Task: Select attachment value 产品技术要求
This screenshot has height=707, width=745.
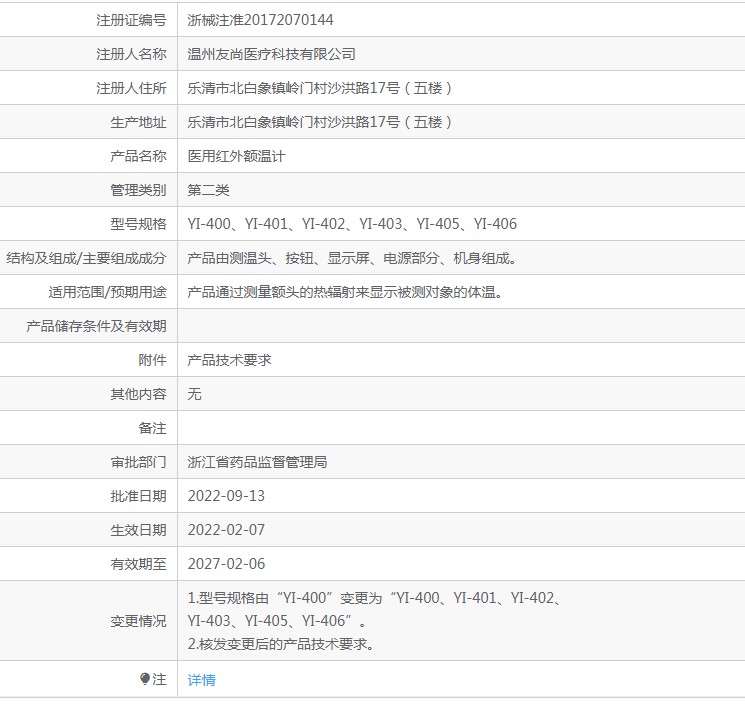Action: click(x=229, y=360)
